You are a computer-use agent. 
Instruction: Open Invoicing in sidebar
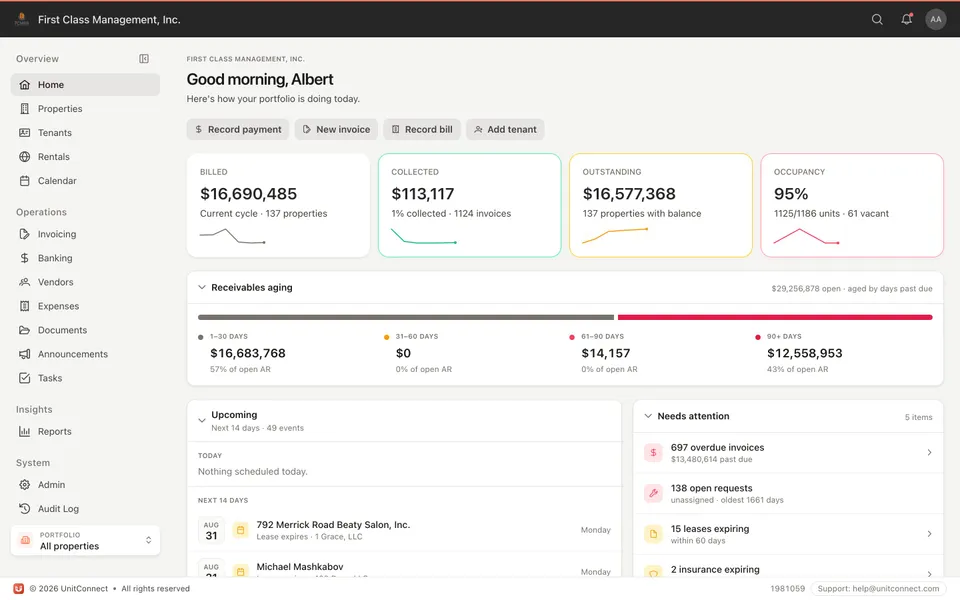85,234
